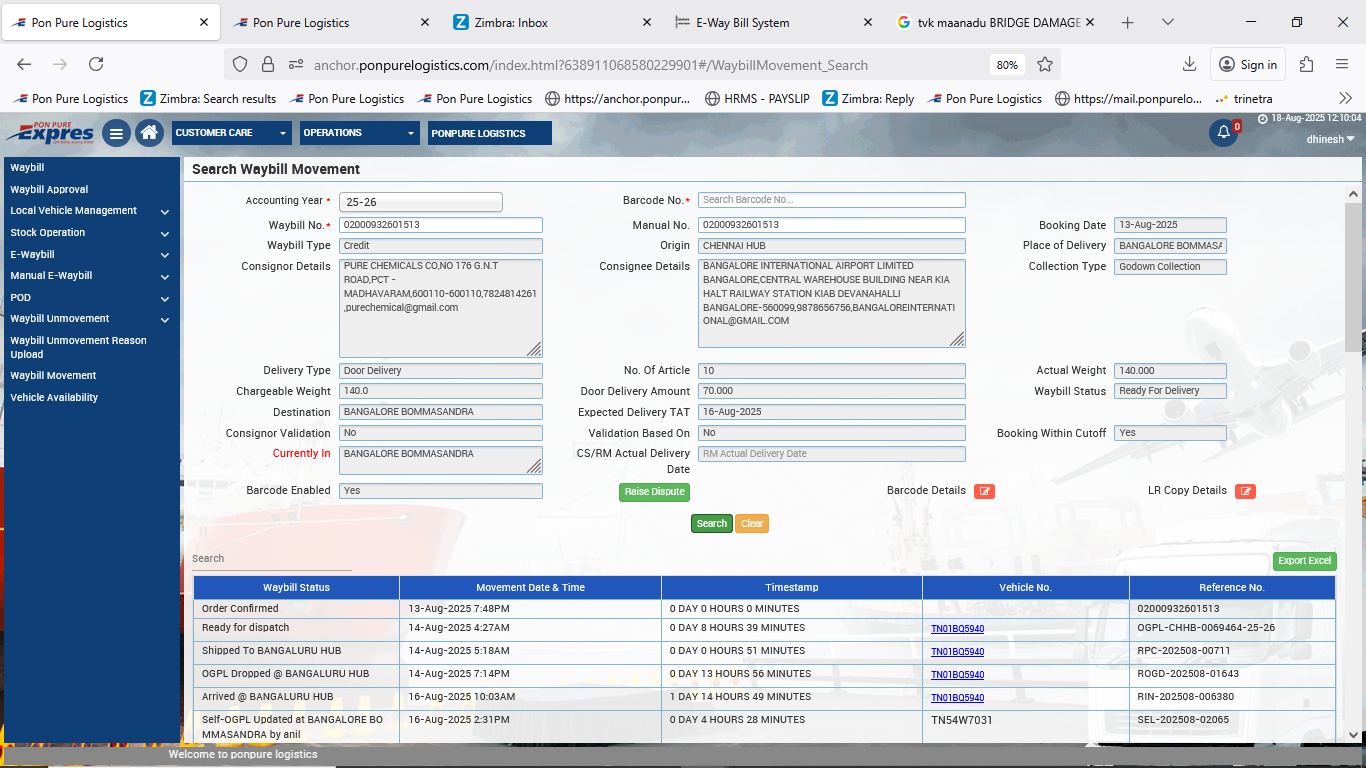1366x768 pixels.
Task: Open Waybill Approval in sidebar
Action: coord(49,189)
